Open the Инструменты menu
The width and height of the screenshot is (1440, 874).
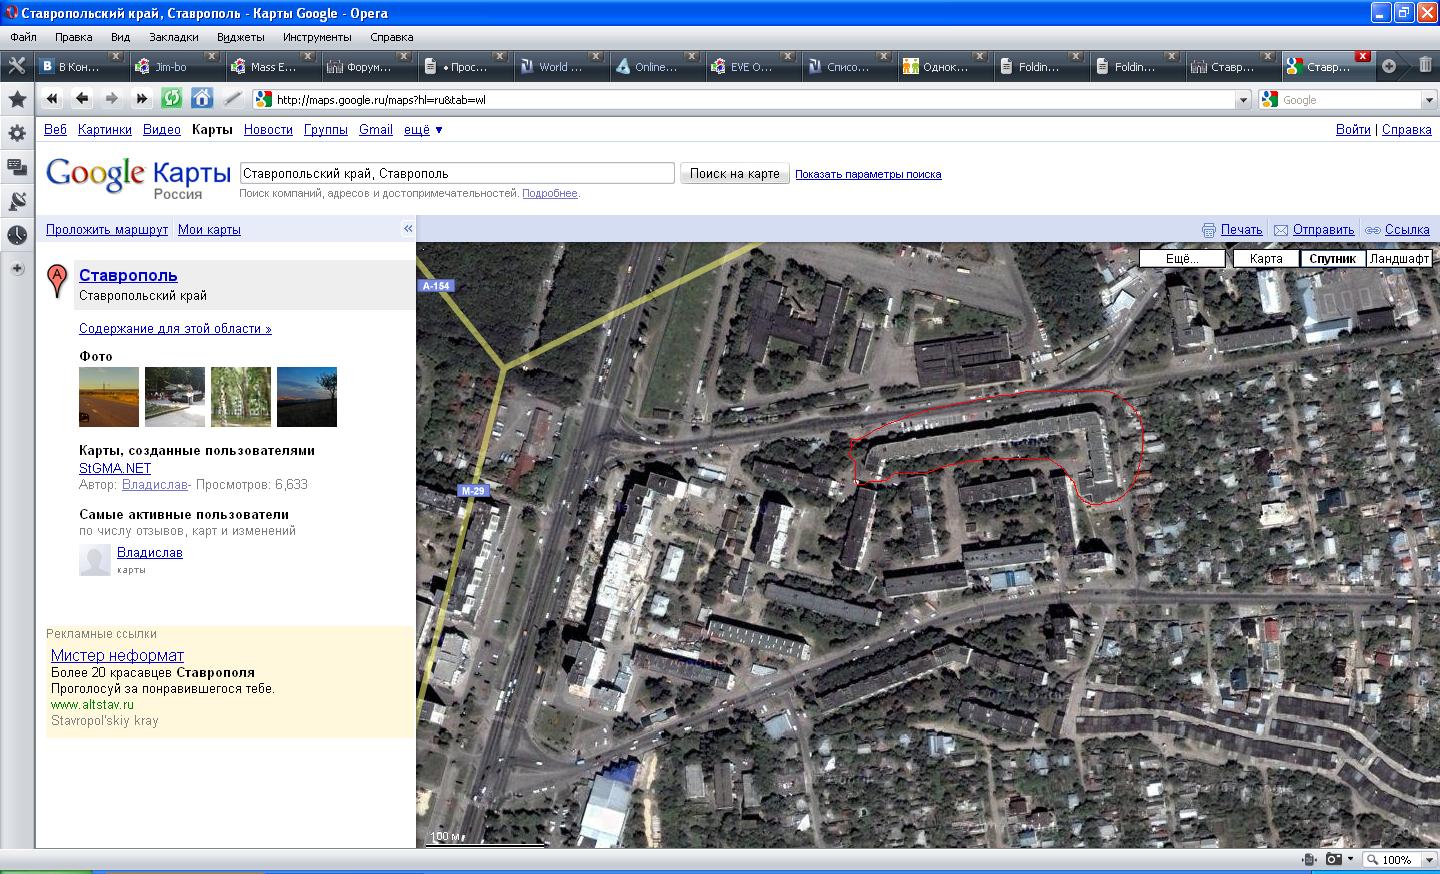(x=317, y=37)
